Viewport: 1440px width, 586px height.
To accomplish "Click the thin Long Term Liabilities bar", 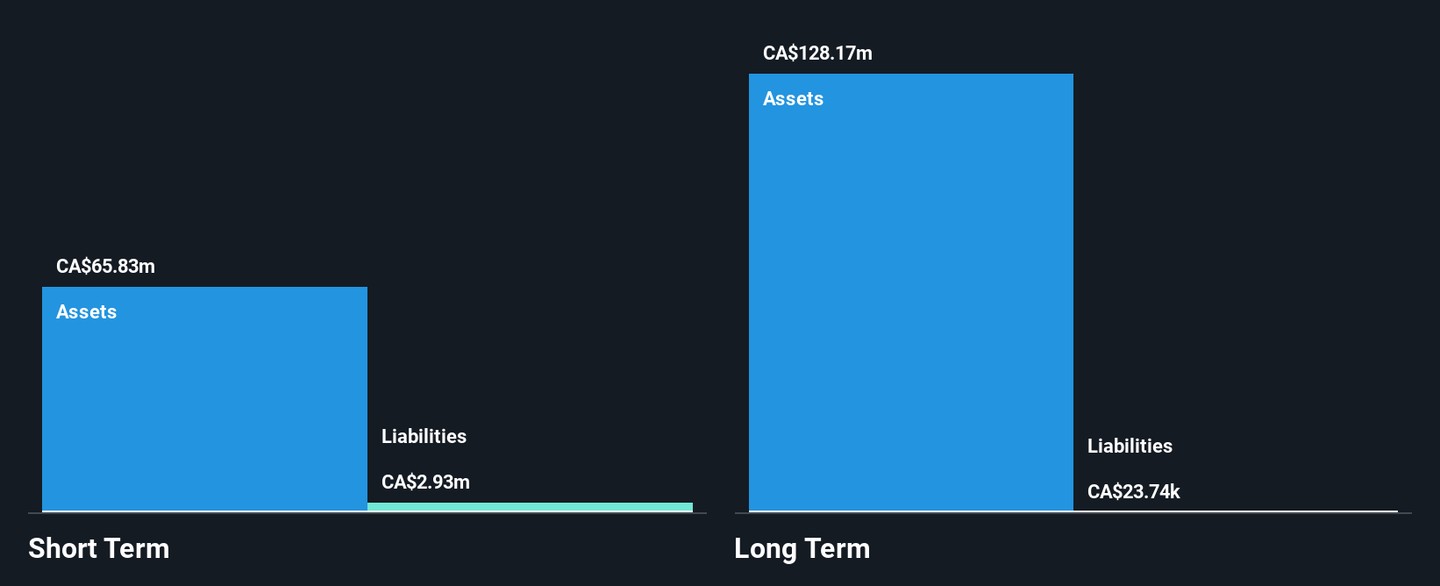I will click(x=1235, y=511).
